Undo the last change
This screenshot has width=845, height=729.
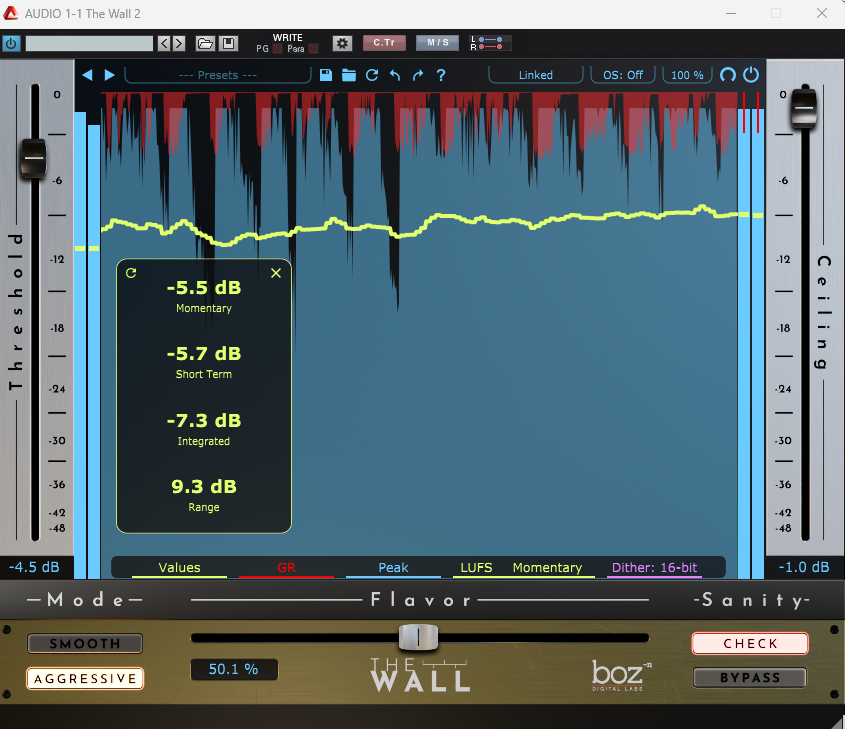(395, 75)
